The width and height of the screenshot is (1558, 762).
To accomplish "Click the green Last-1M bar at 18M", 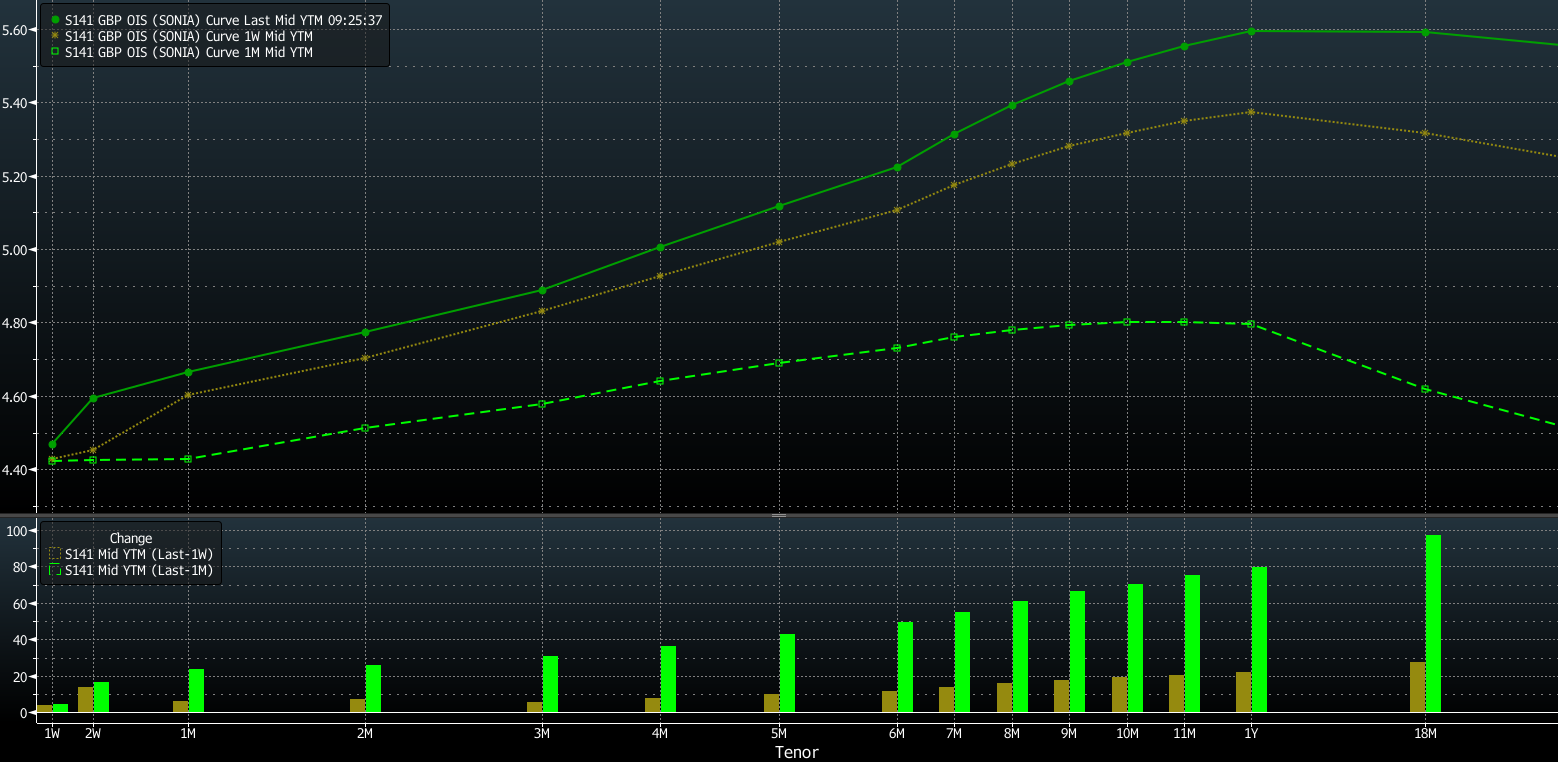I will point(1433,624).
